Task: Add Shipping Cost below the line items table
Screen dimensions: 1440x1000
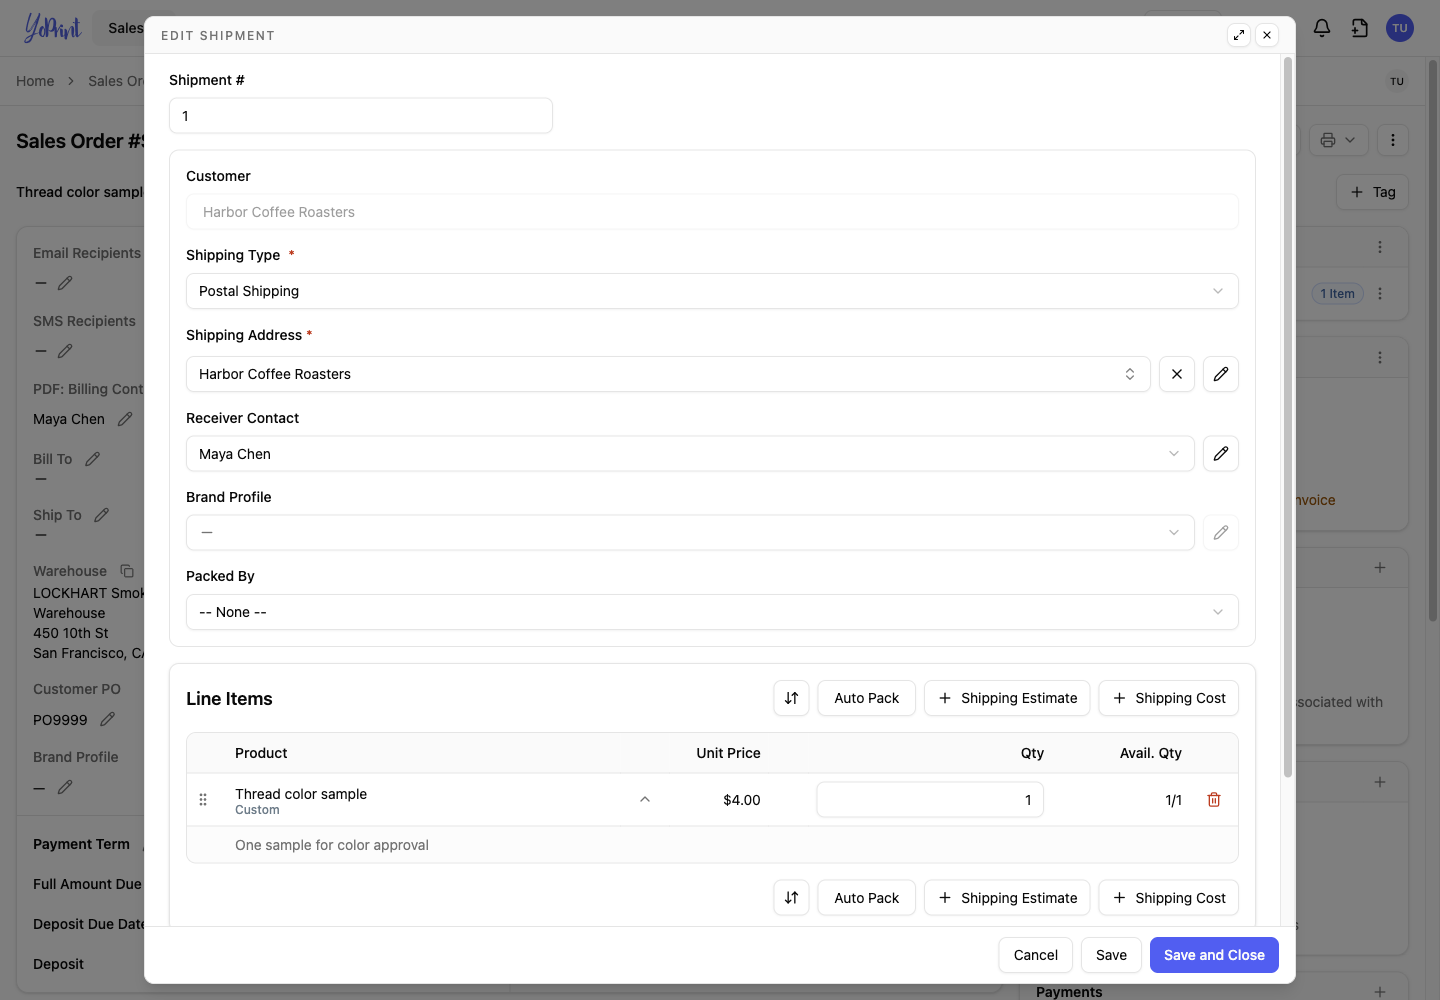Action: click(x=1169, y=898)
